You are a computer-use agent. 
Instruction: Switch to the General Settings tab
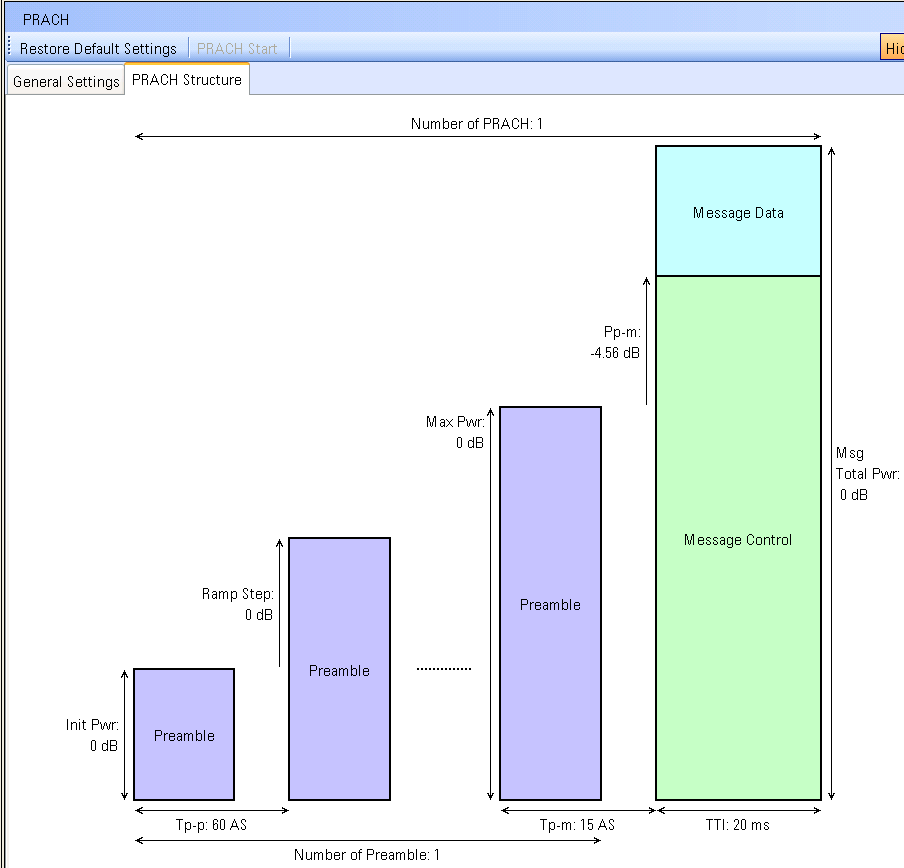click(x=66, y=82)
